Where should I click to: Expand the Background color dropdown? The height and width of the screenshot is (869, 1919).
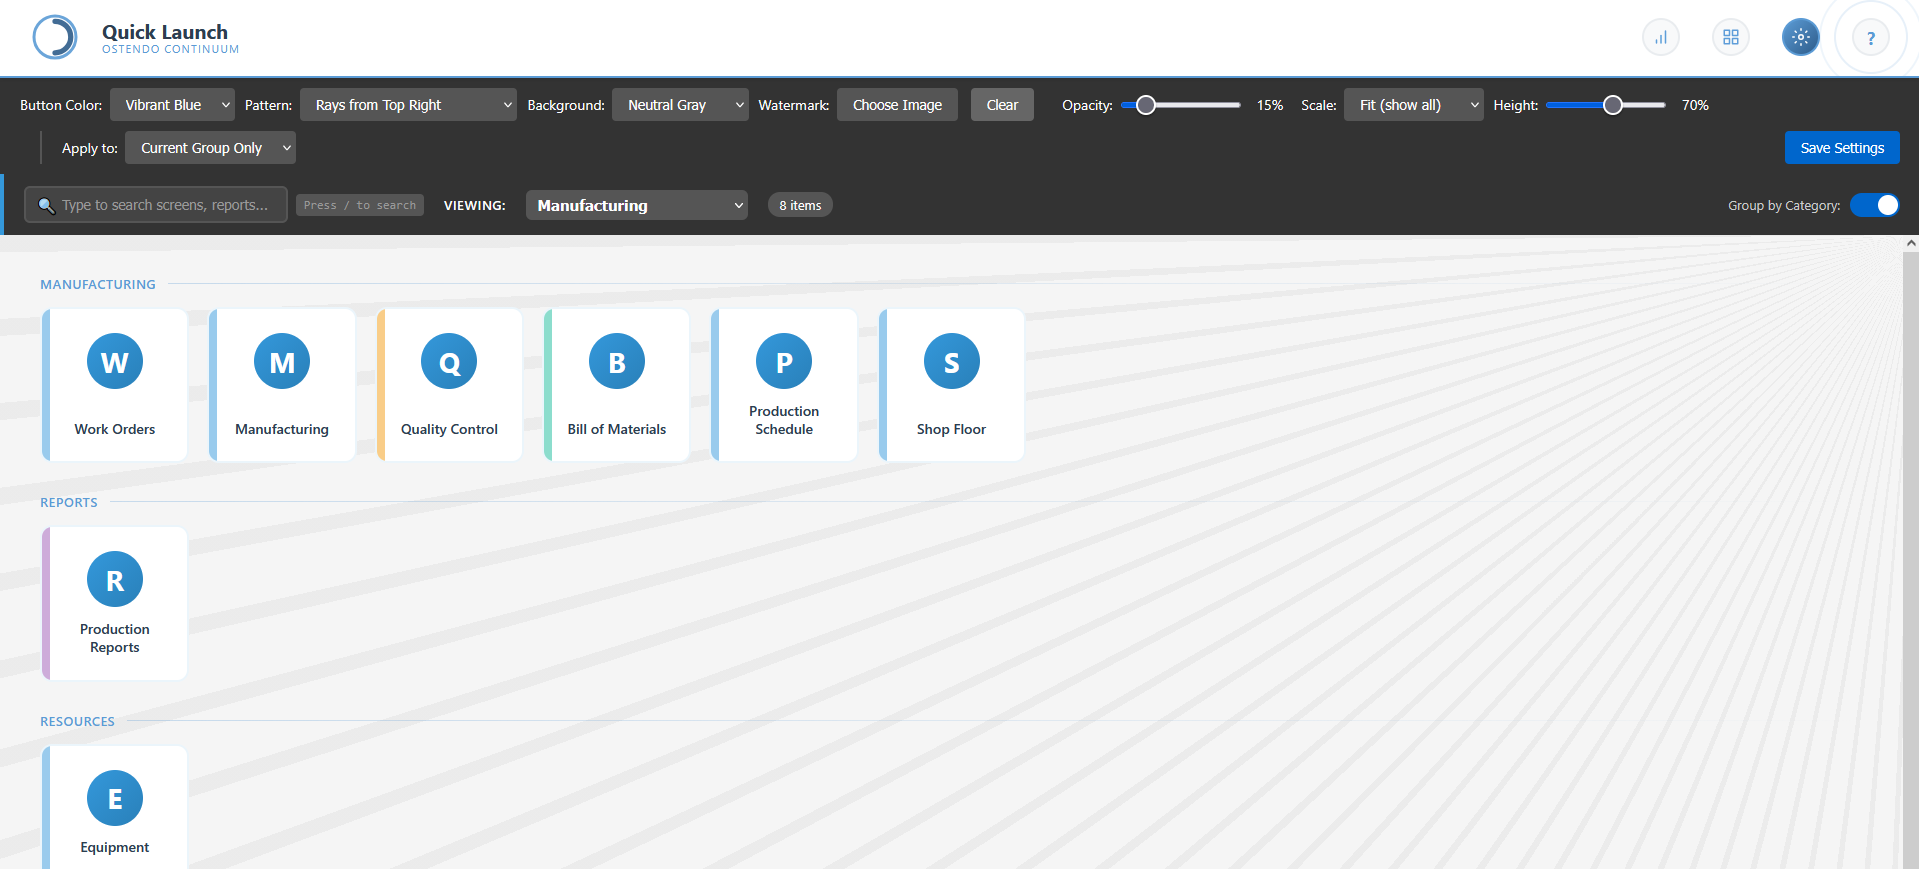(680, 105)
